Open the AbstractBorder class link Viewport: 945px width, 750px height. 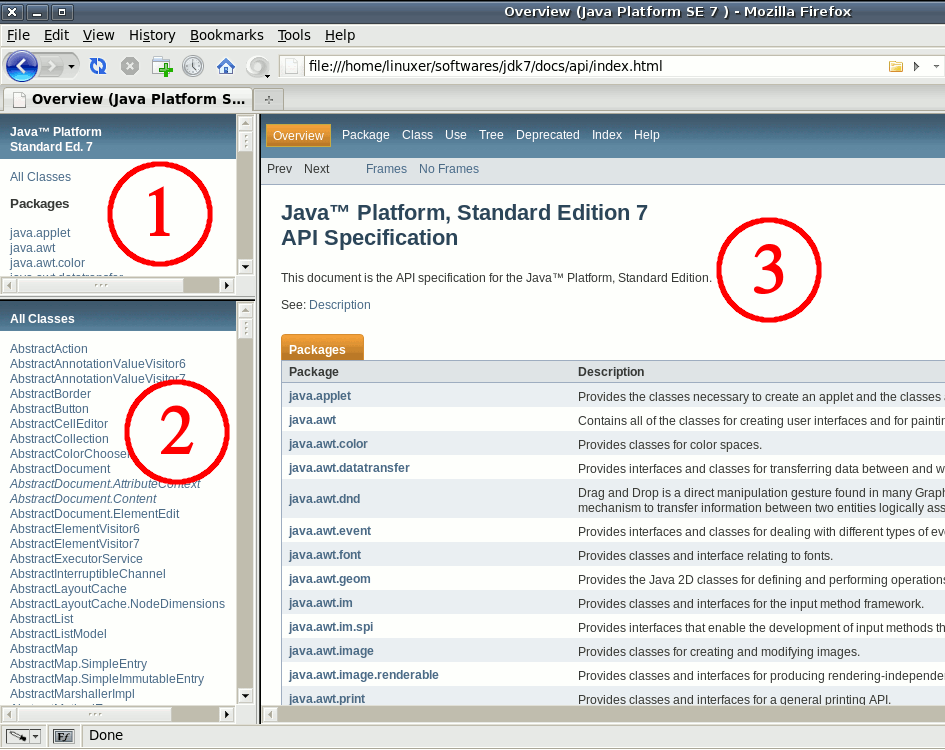51,394
